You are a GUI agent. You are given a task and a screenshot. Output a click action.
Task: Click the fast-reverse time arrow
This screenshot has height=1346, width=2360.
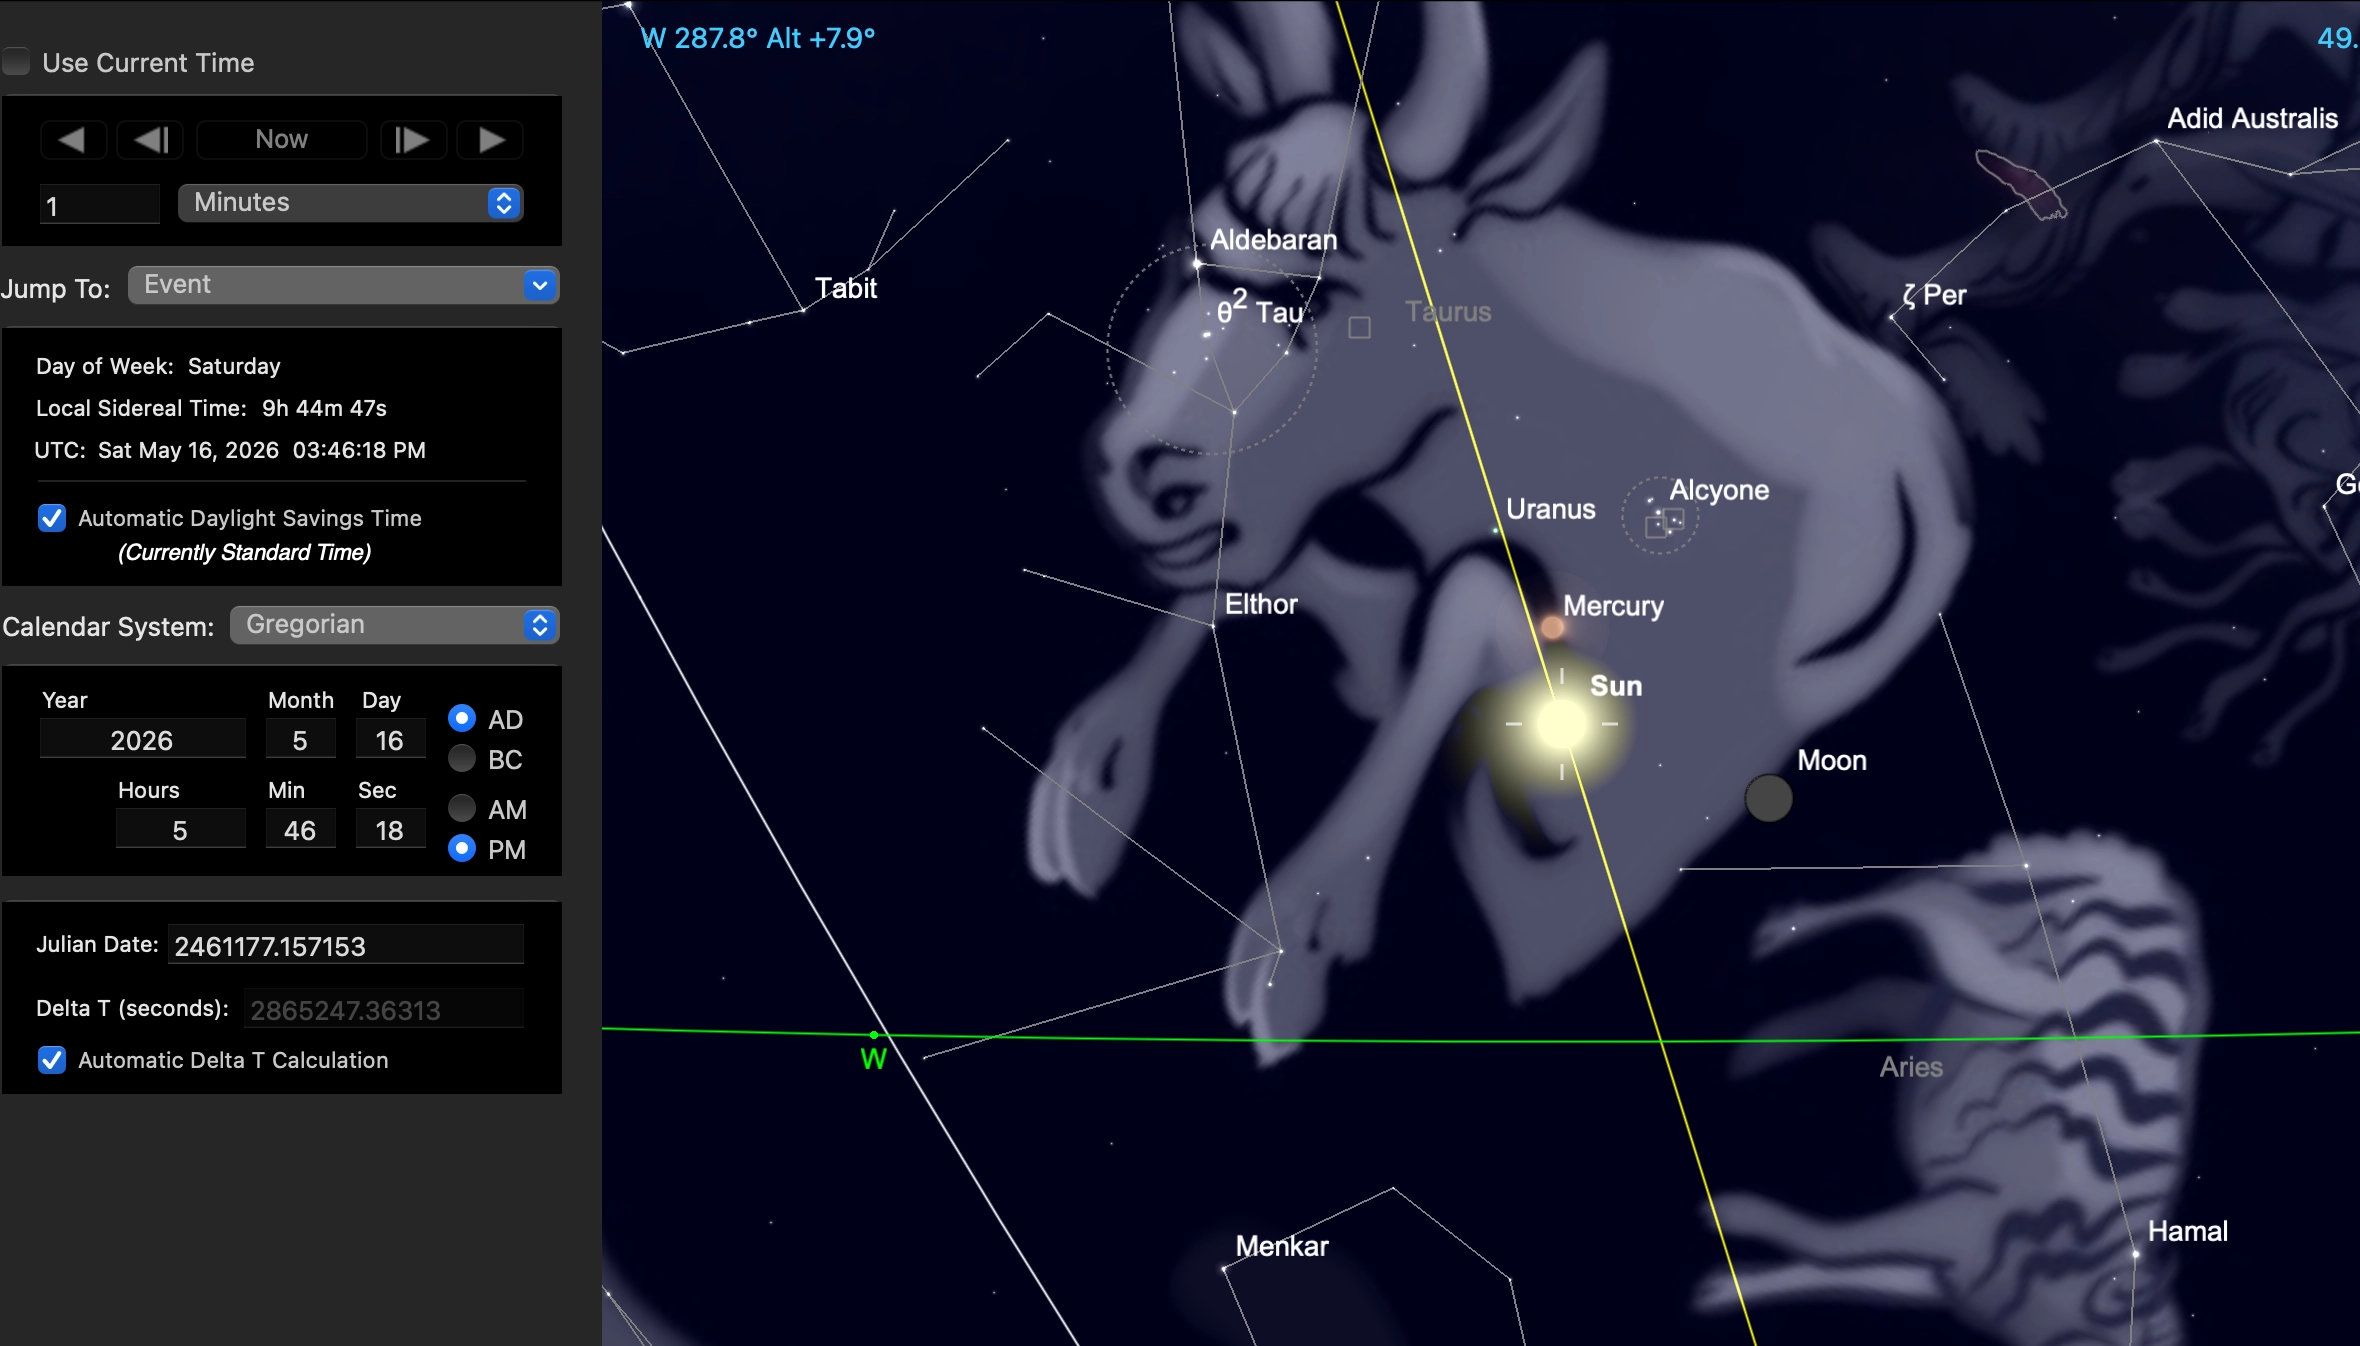pos(72,140)
